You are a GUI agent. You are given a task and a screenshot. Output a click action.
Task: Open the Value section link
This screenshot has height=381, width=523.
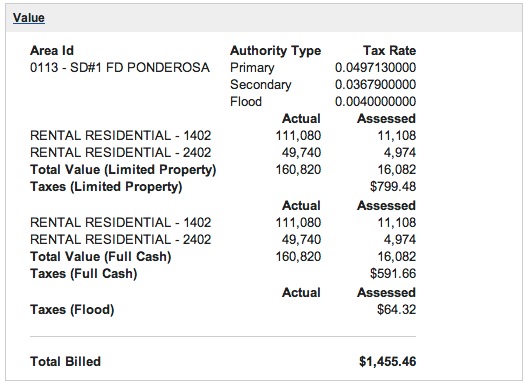29,18
